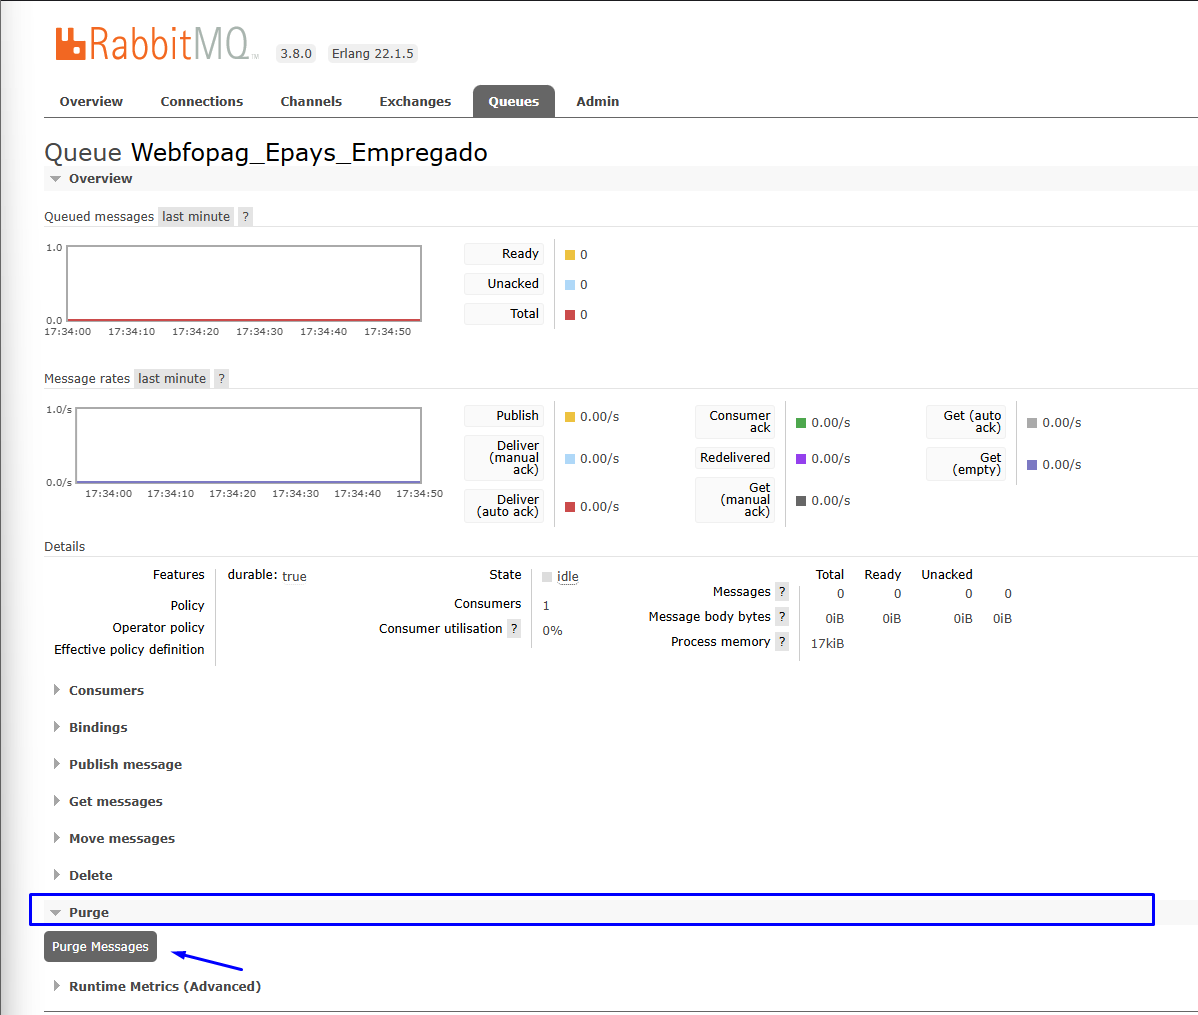Click the 0% consumer utilisation value
The height and width of the screenshot is (1015, 1198).
click(552, 631)
